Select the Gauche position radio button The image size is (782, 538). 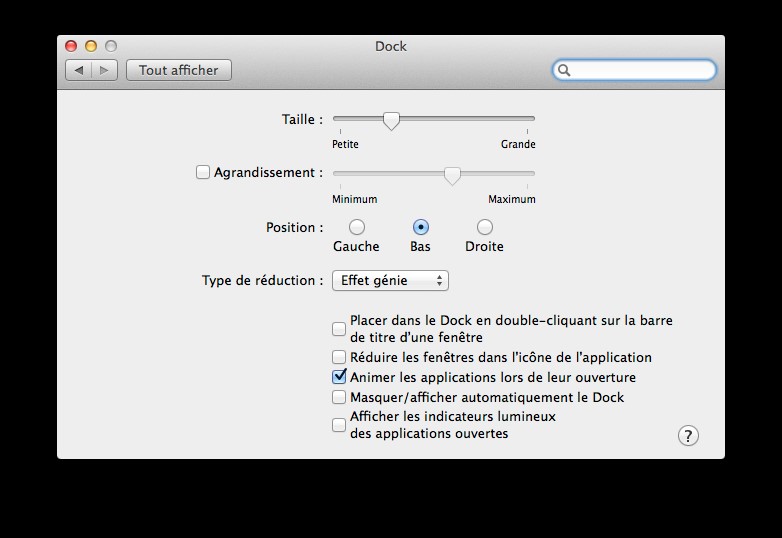coord(357,227)
